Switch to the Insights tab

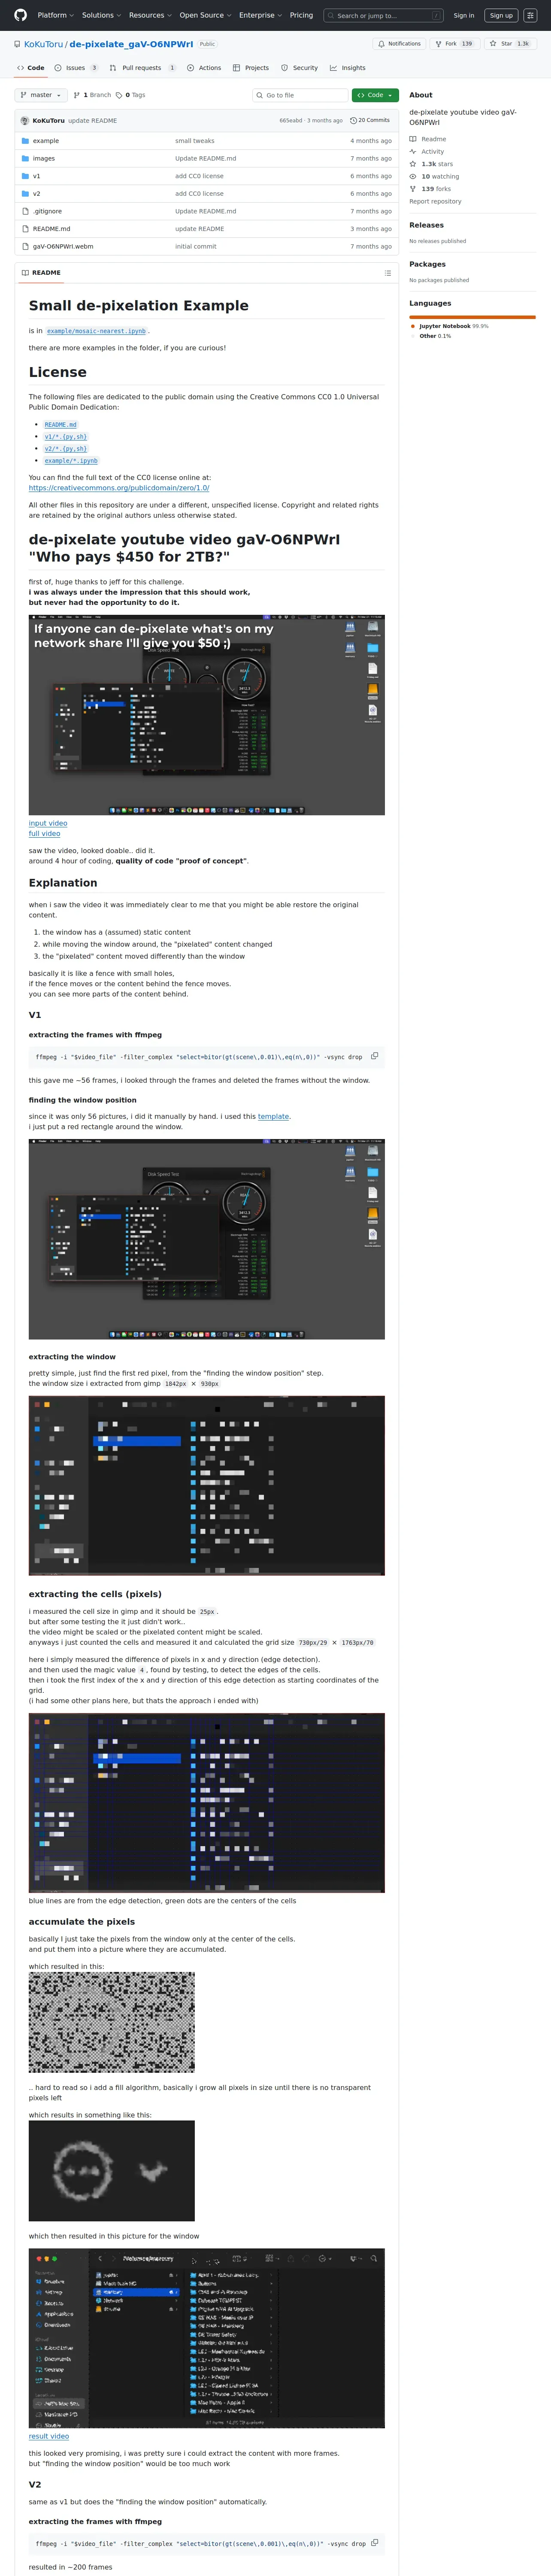(x=348, y=68)
